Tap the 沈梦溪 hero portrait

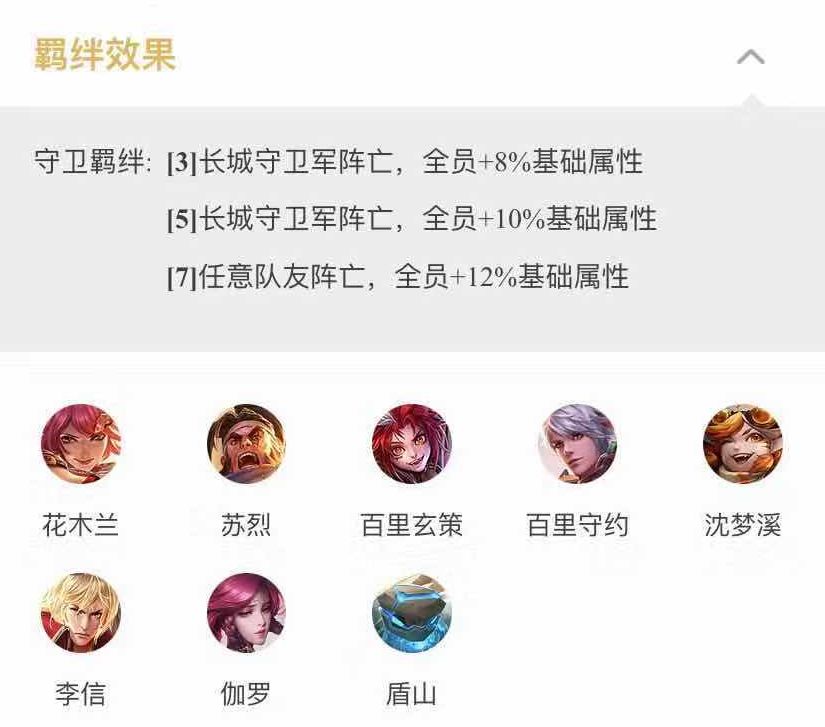tap(742, 443)
